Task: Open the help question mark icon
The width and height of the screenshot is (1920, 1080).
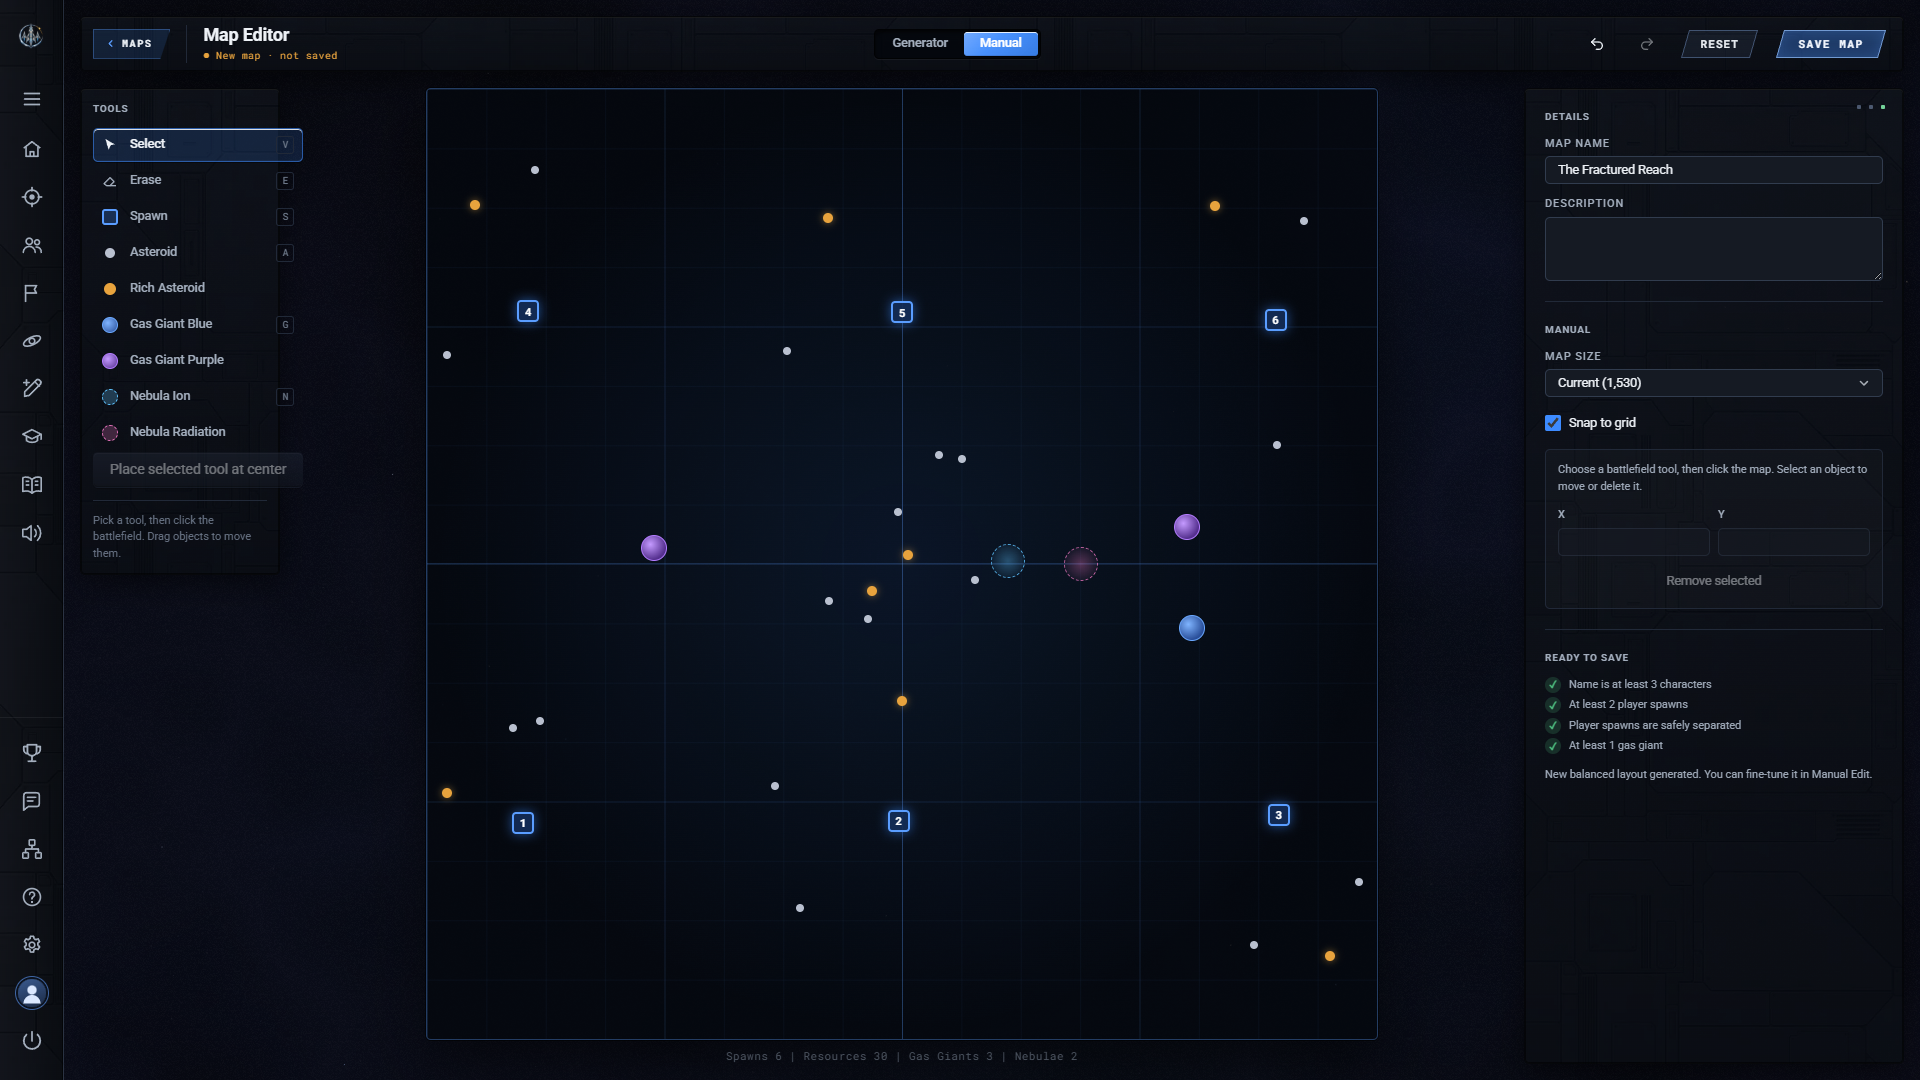Action: click(32, 897)
